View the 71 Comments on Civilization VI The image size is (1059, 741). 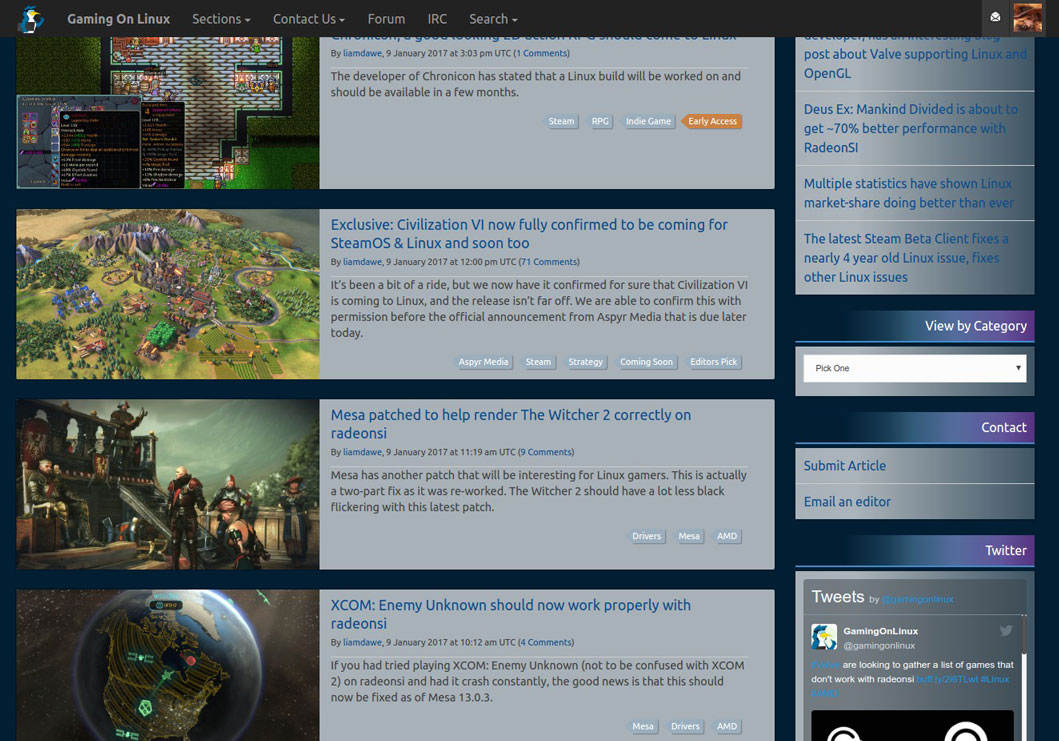click(x=550, y=262)
